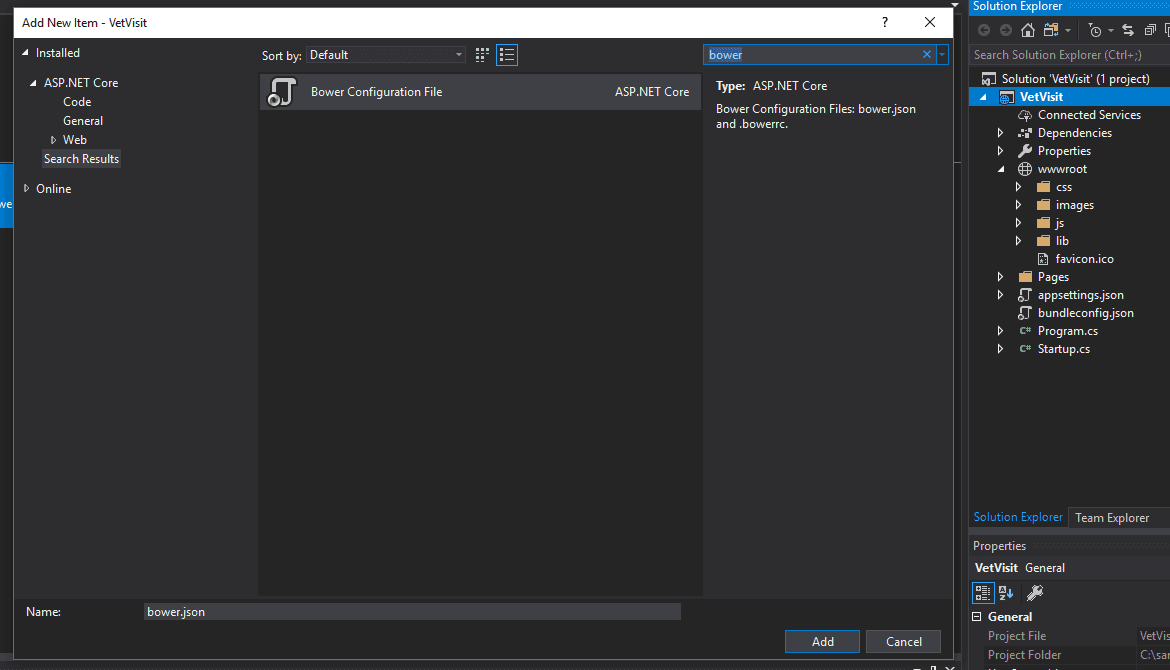Click the Home icon in Solution Explorer toolbar

coord(1027,30)
